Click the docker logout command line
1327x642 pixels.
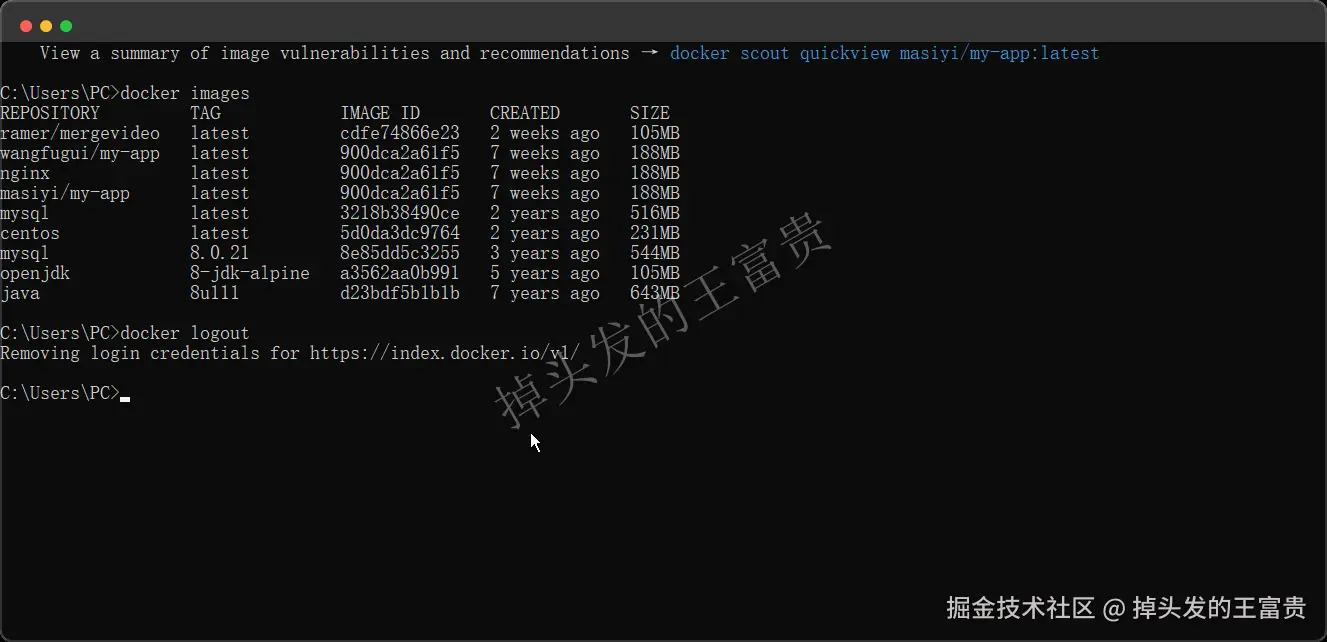point(125,333)
